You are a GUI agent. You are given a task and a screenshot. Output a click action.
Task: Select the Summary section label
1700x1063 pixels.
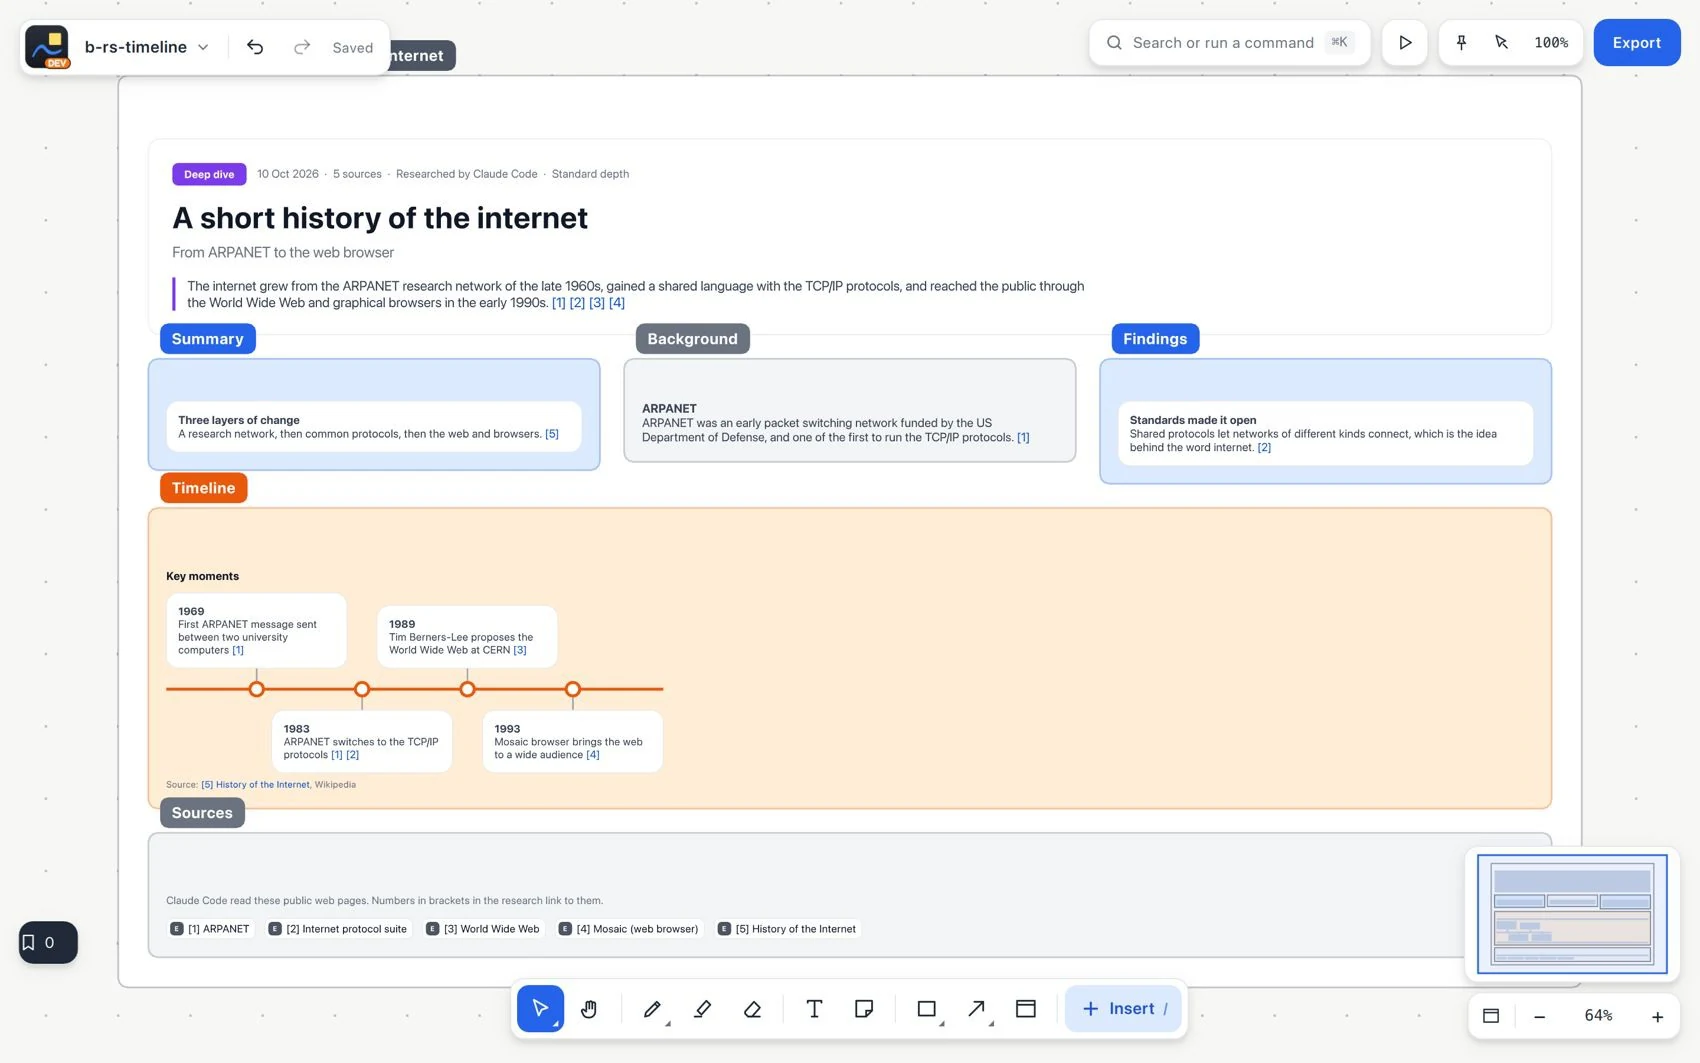[x=208, y=339]
